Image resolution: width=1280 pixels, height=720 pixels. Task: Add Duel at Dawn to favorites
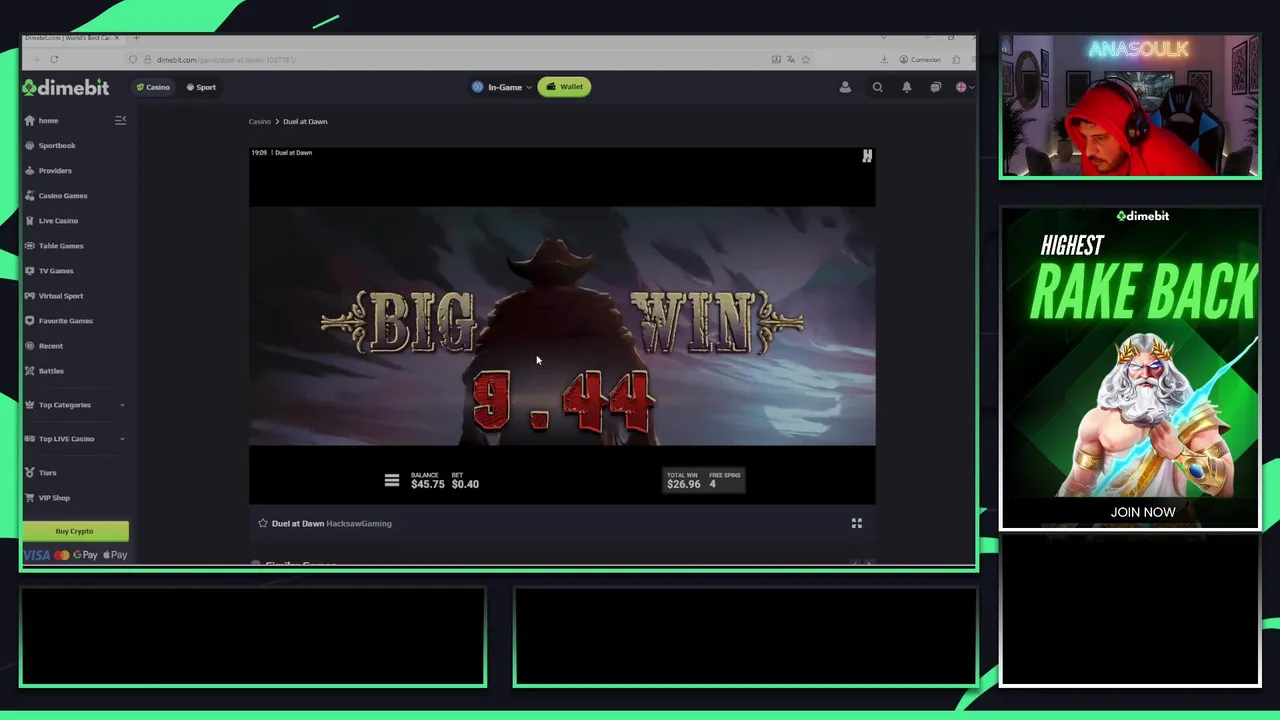[x=263, y=523]
